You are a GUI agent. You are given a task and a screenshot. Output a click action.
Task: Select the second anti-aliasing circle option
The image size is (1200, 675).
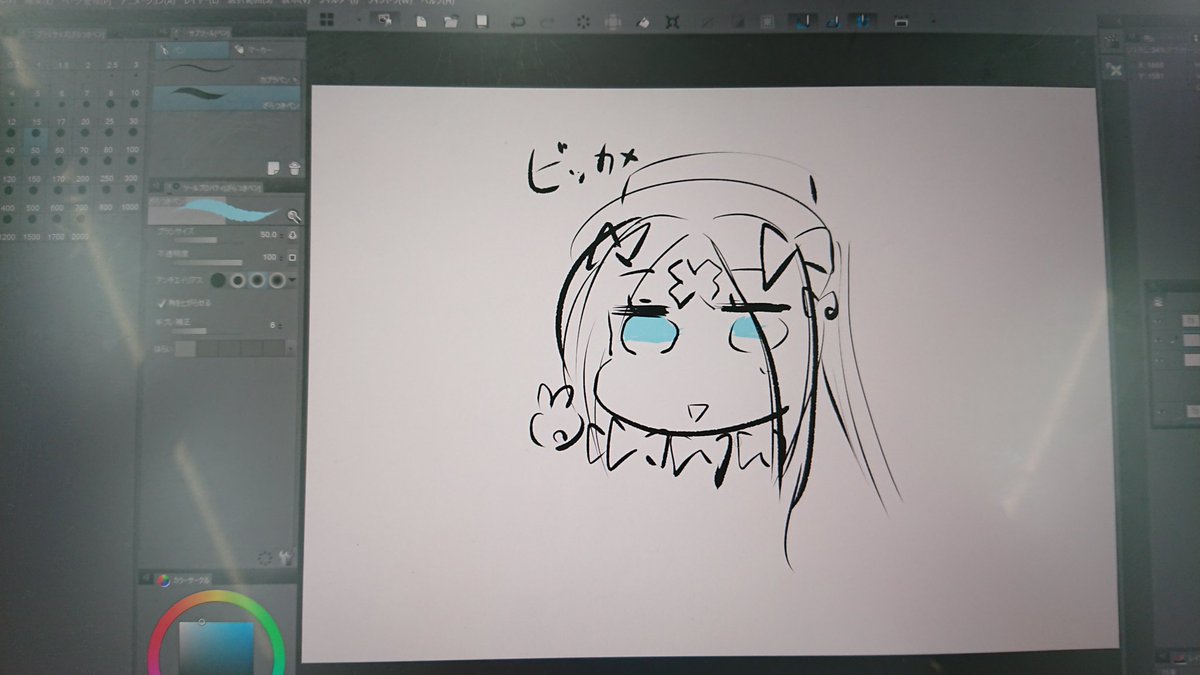[x=238, y=281]
